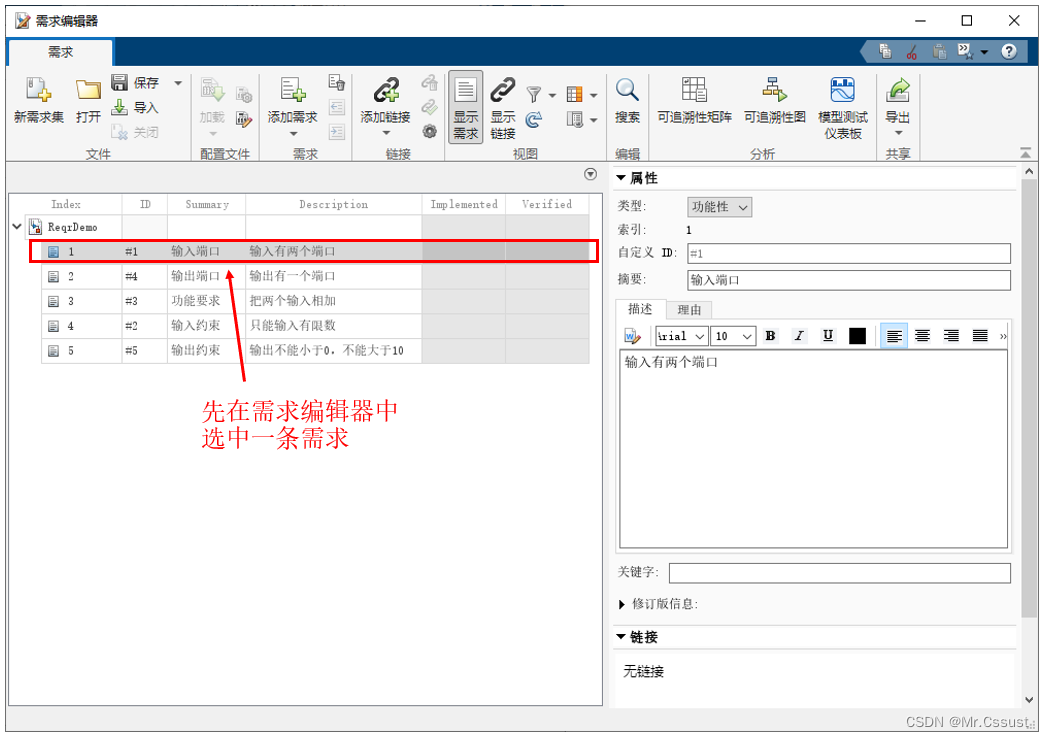The height and width of the screenshot is (737, 1044).
Task: Expand quick access toolbar dropdown arrow
Action: tap(984, 52)
